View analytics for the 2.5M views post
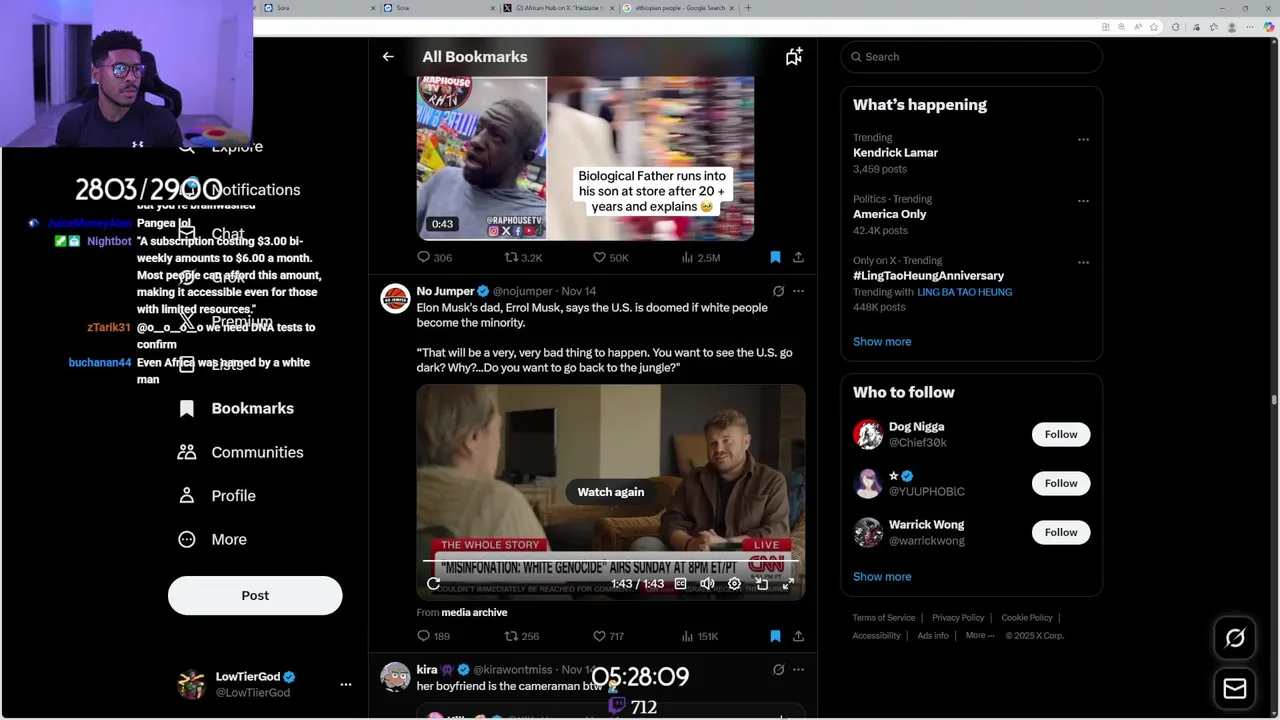Viewport: 1280px width, 720px height. tap(700, 257)
